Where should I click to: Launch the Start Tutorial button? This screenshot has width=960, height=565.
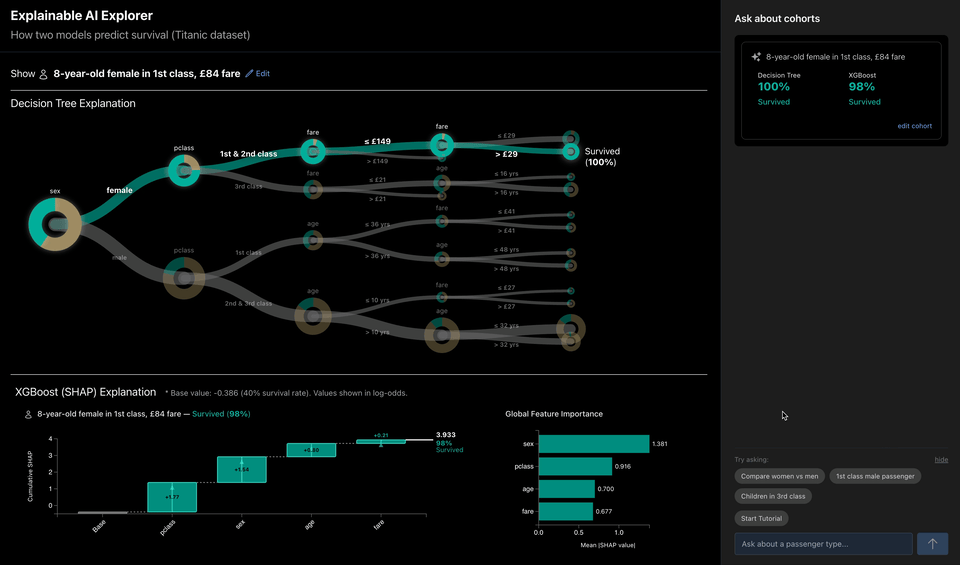(x=762, y=518)
